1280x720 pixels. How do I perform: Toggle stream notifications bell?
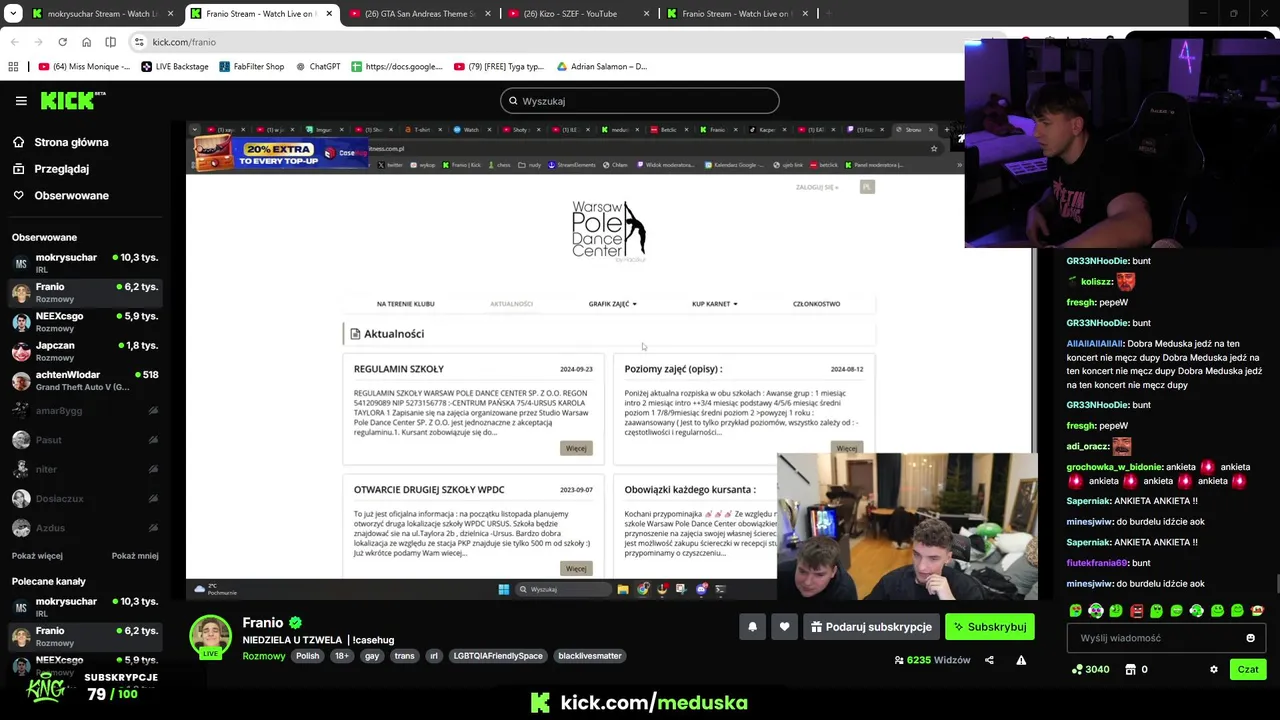(x=752, y=627)
